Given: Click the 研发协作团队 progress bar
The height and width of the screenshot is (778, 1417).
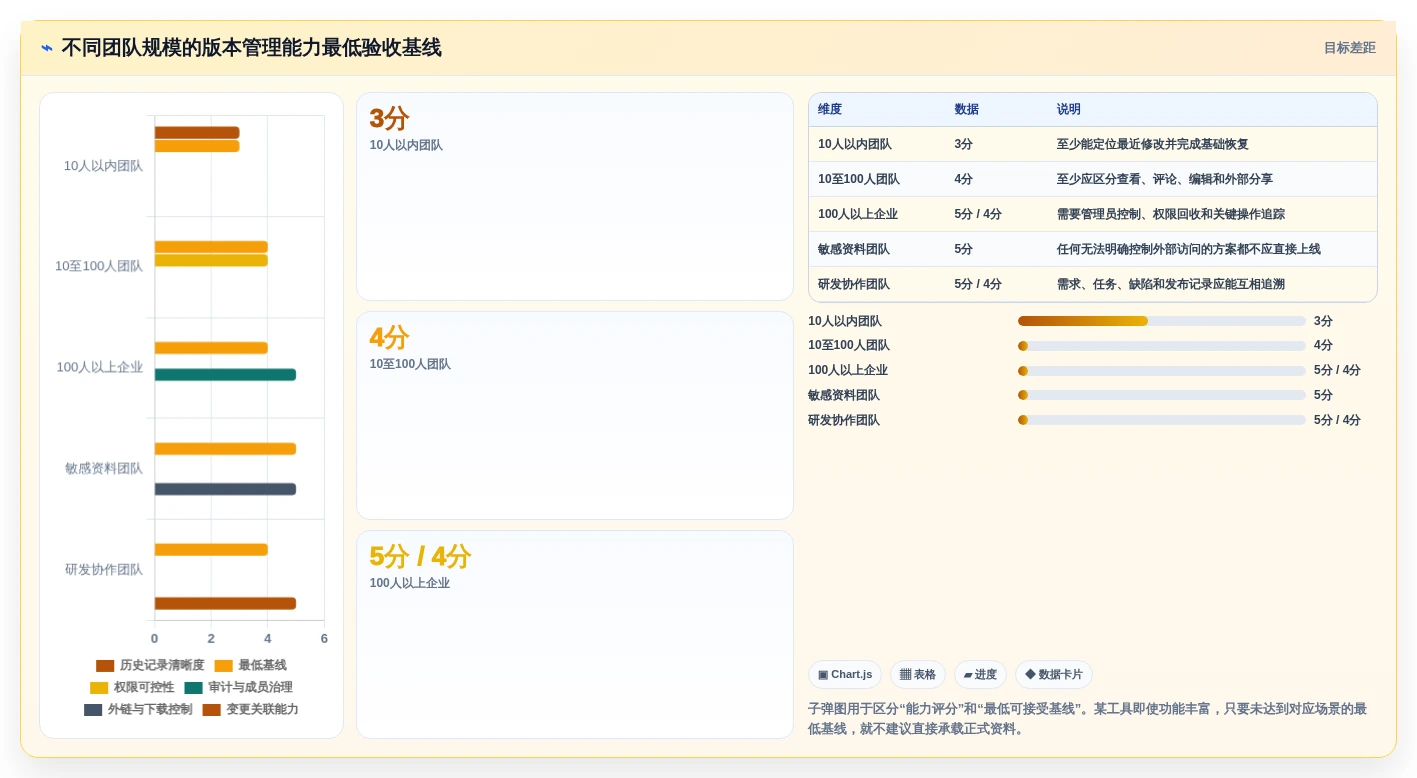Looking at the screenshot, I should coord(1162,421).
